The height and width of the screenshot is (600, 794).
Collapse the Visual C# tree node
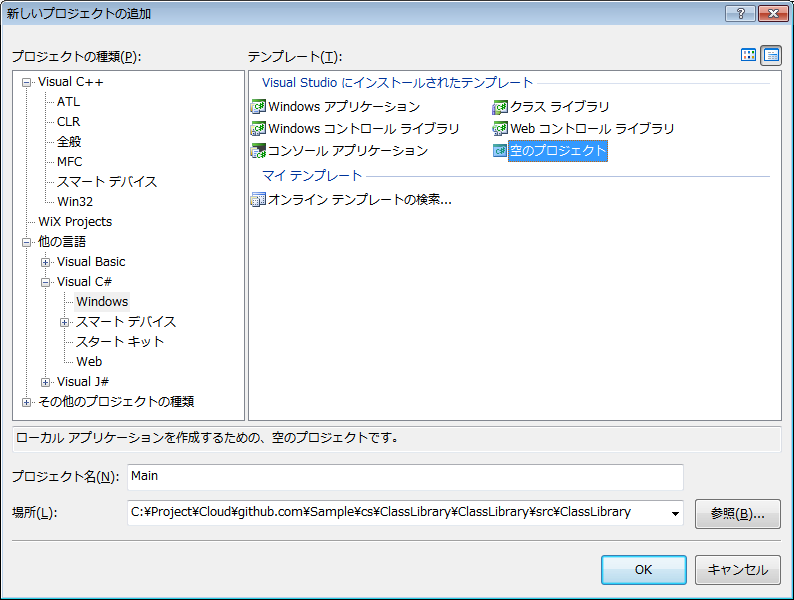point(46,283)
